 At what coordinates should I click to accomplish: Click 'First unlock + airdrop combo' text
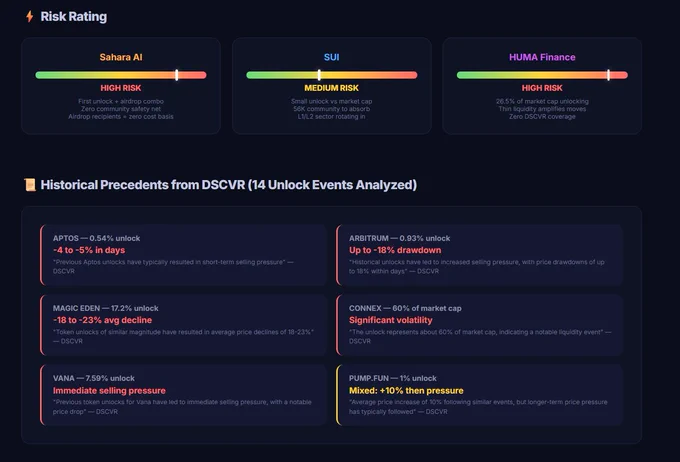[121, 101]
